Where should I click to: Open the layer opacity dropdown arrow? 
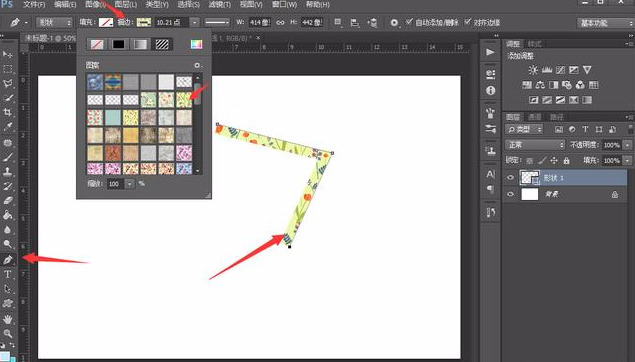(x=627, y=145)
